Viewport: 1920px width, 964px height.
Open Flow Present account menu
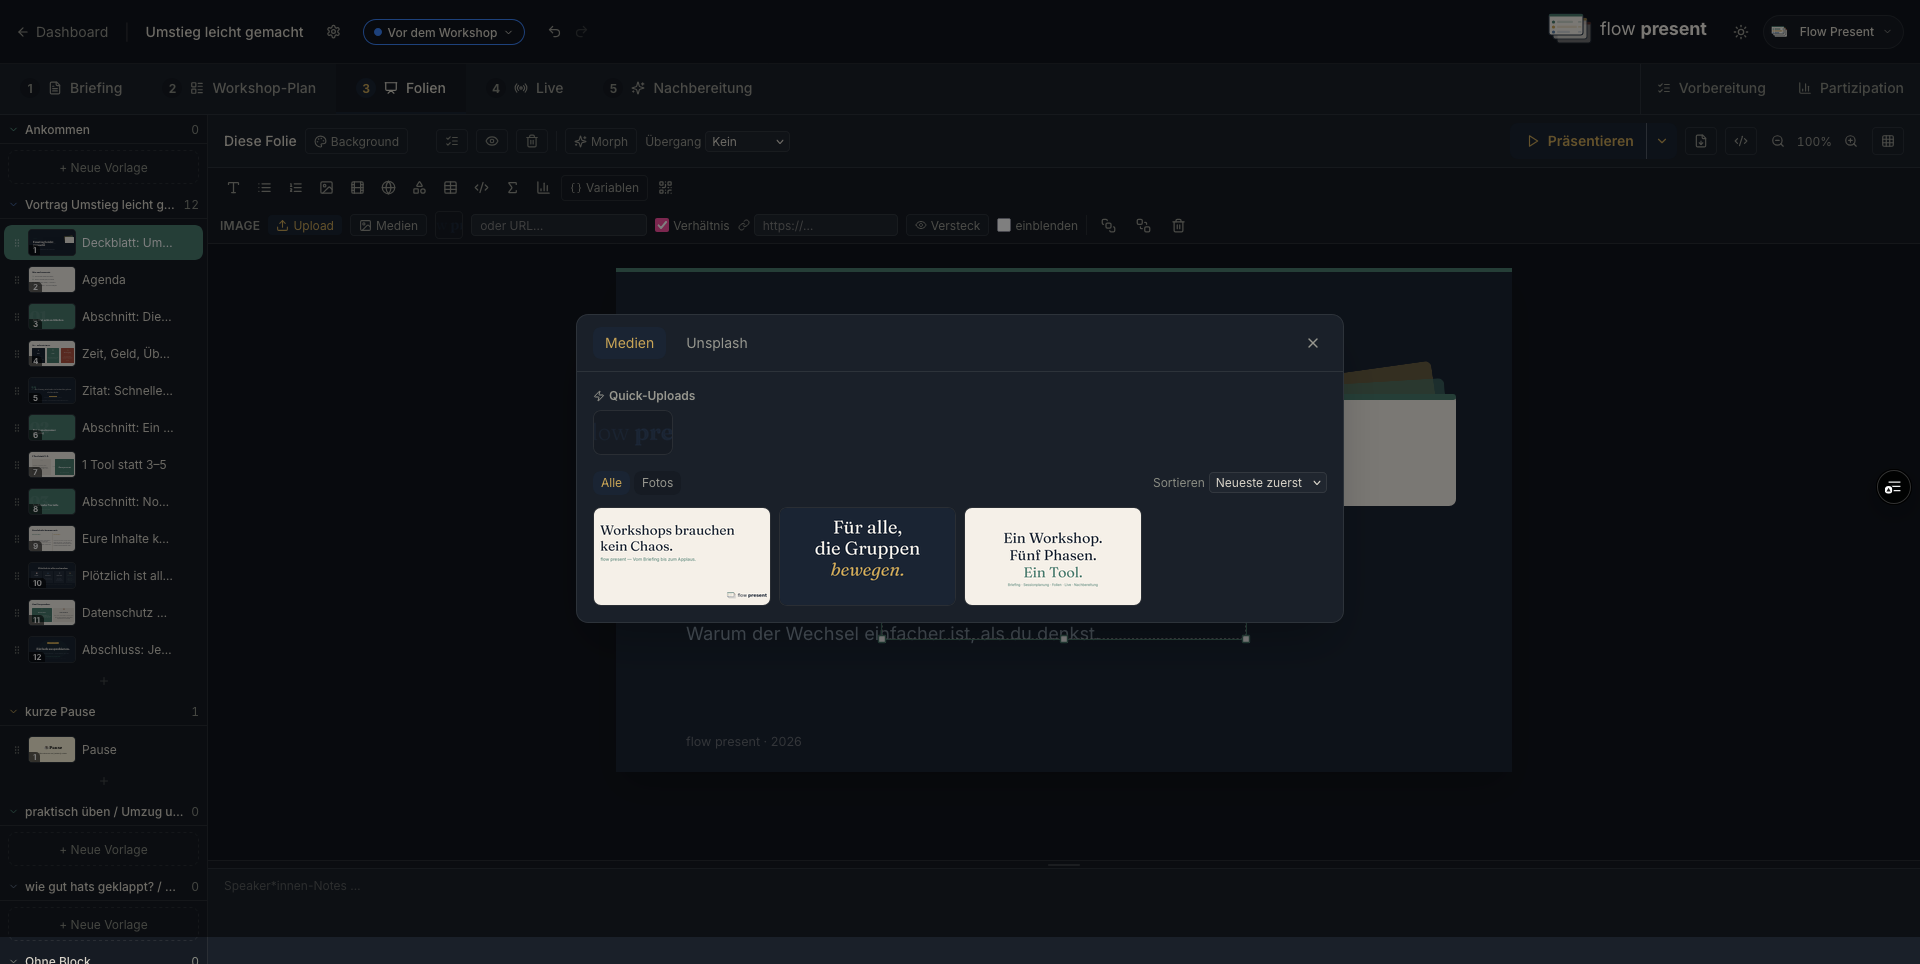click(x=1833, y=32)
